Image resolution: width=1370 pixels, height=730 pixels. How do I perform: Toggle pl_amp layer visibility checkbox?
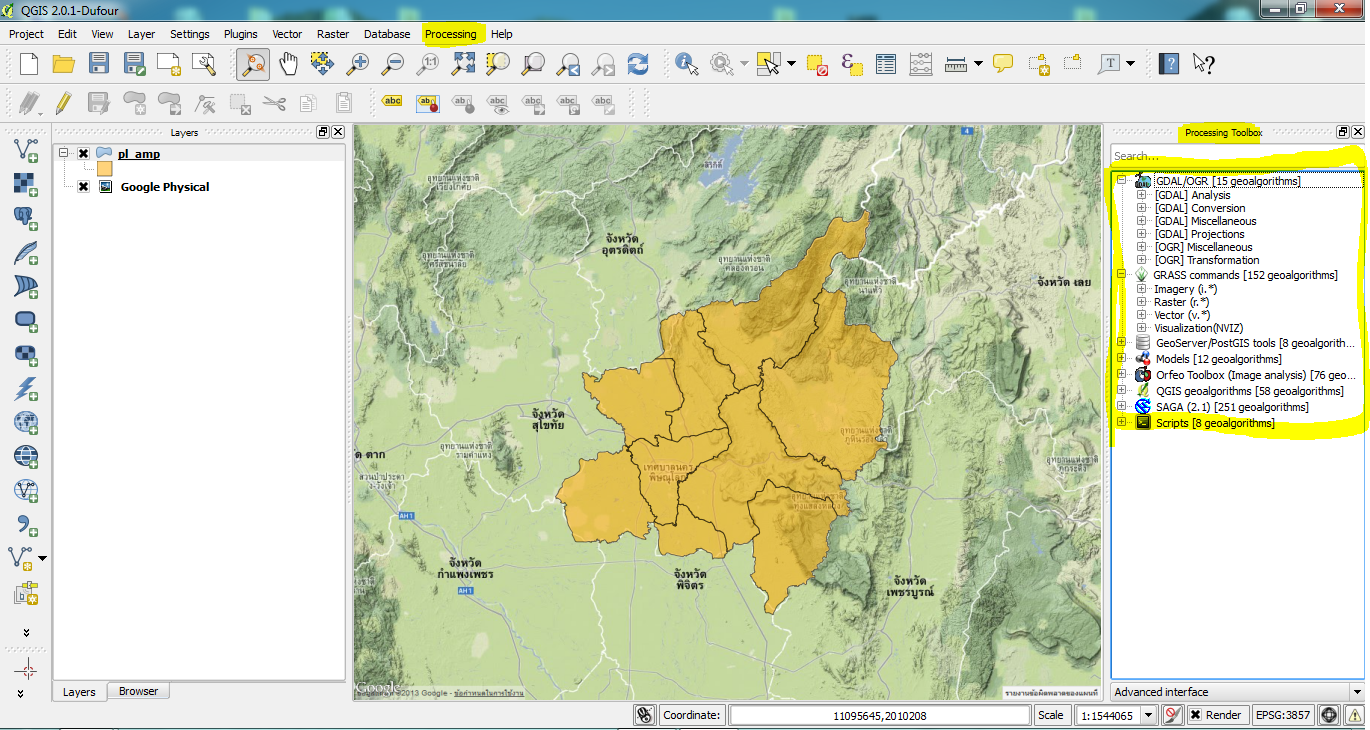83,154
